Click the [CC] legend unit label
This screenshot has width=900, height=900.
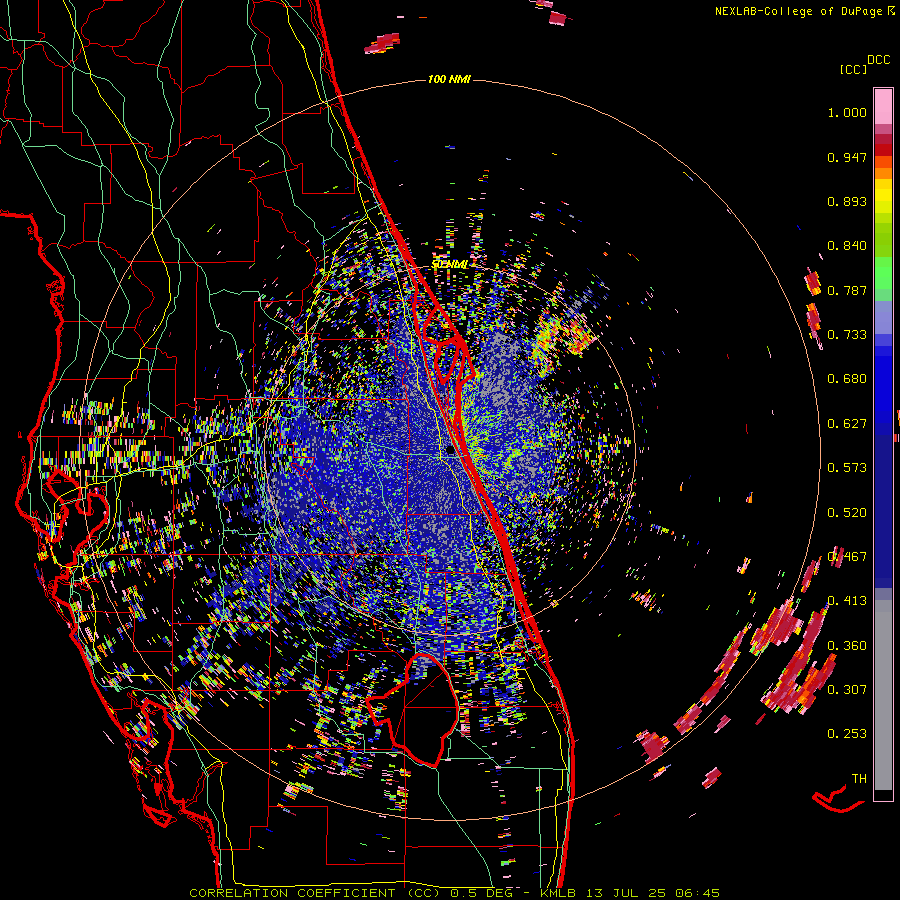(x=853, y=69)
